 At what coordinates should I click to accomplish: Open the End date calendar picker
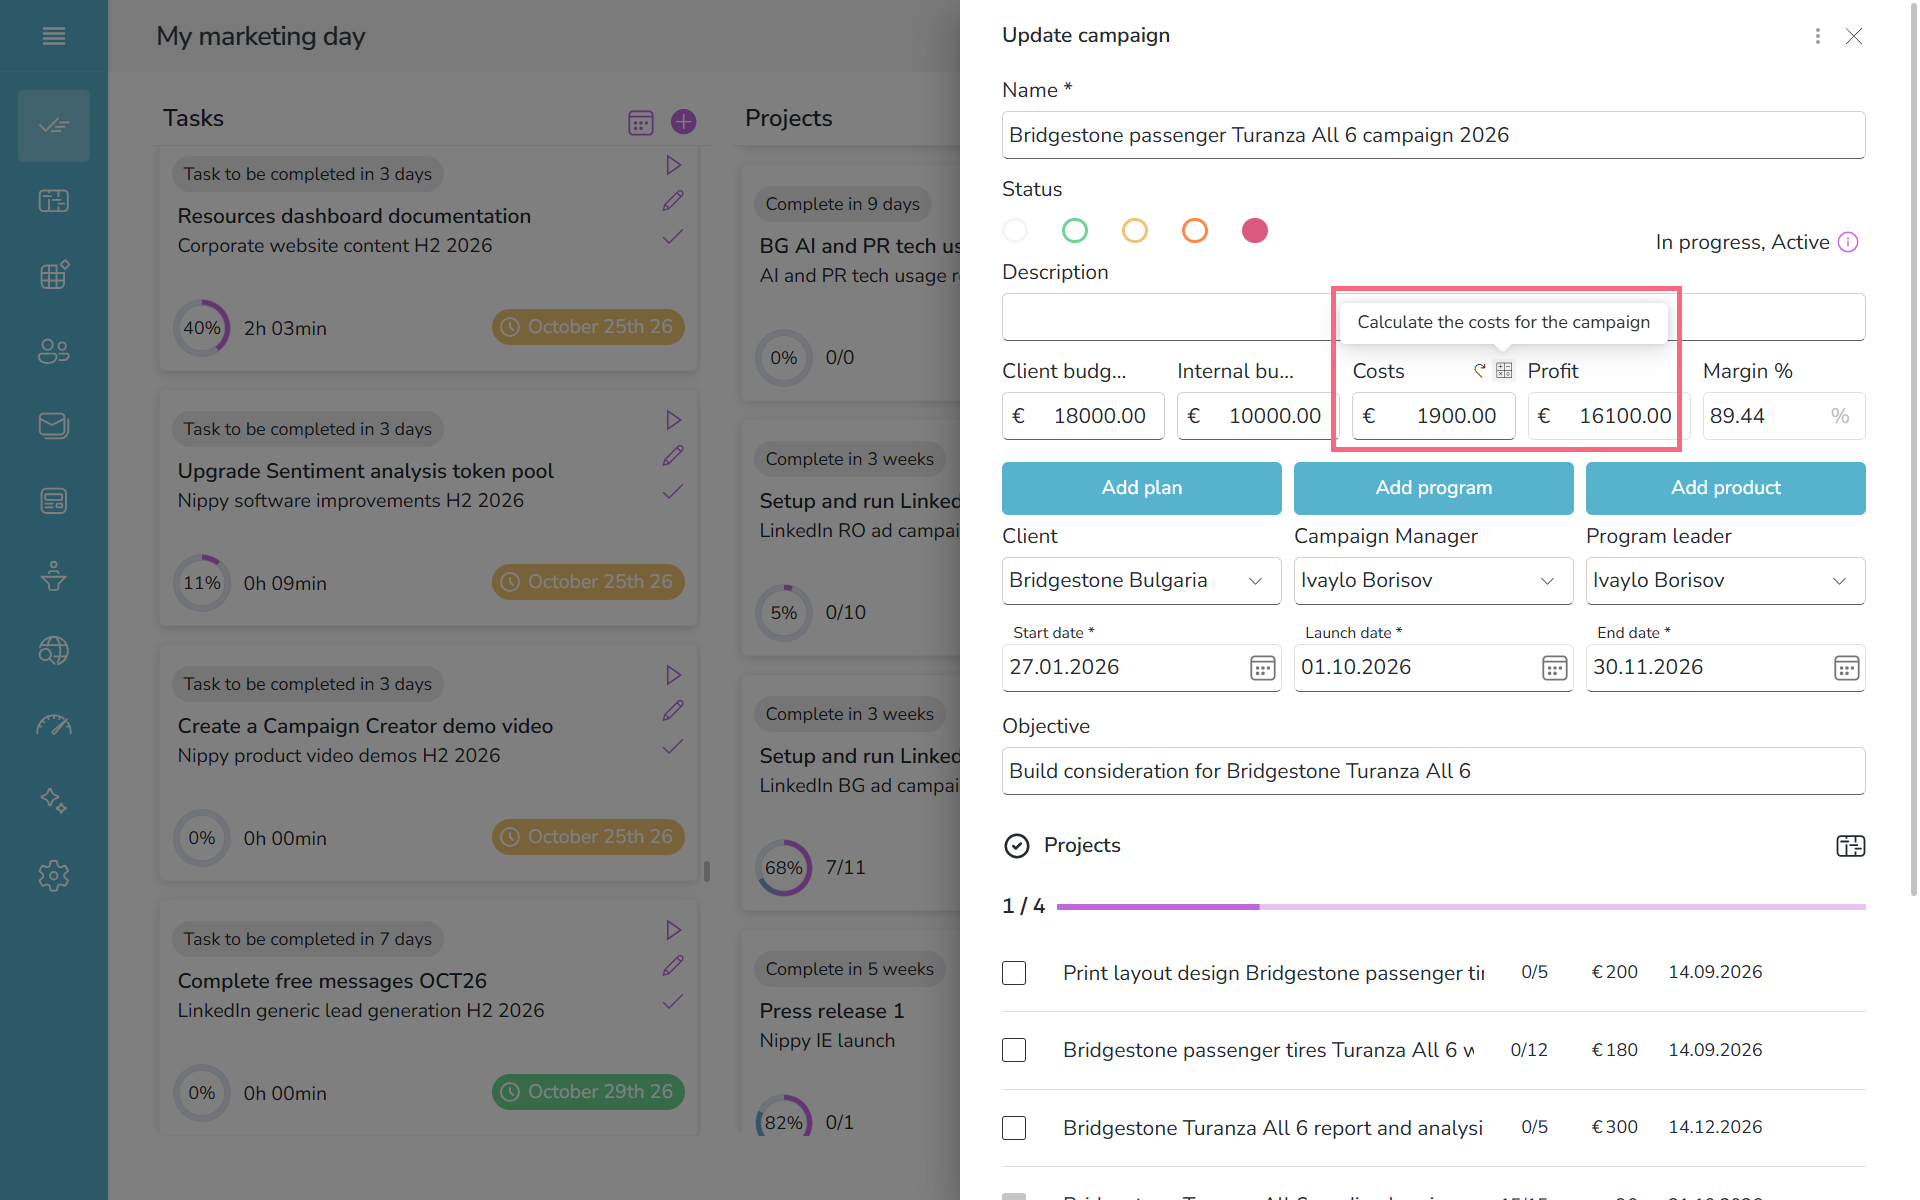(1847, 668)
